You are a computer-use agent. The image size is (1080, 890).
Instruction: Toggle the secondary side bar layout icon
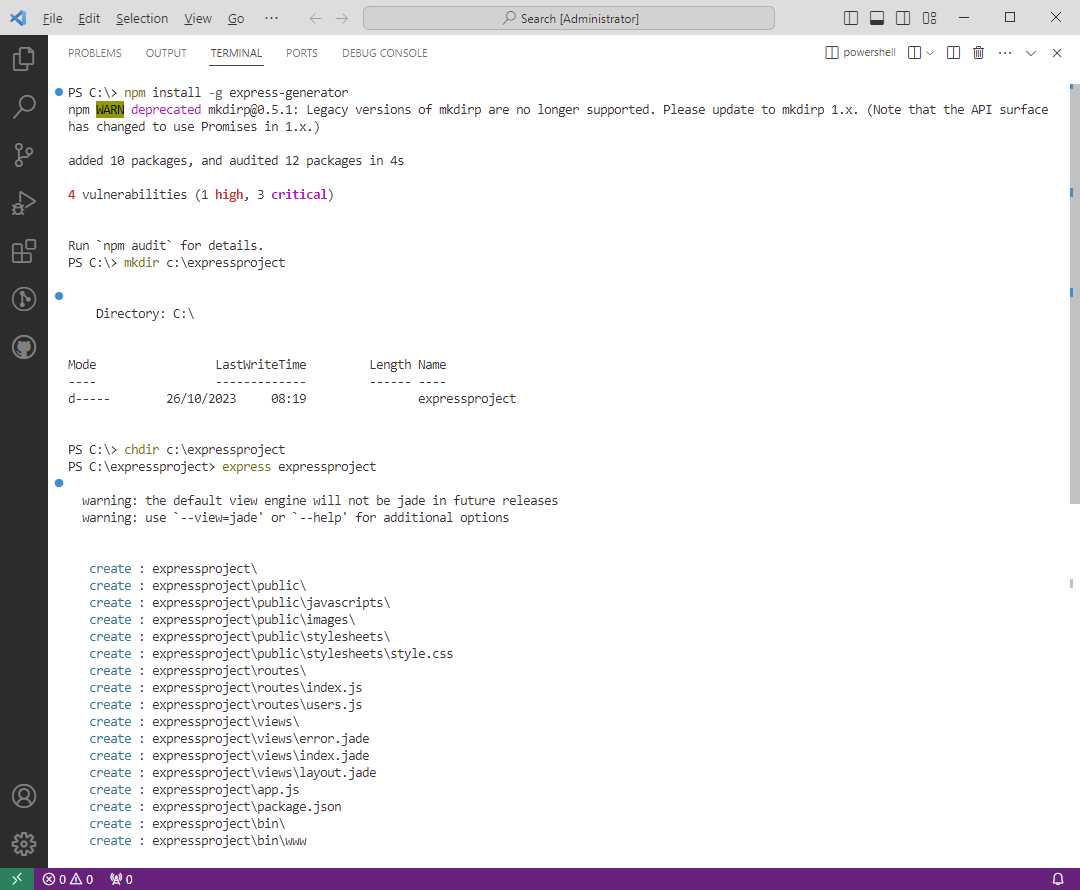(903, 18)
